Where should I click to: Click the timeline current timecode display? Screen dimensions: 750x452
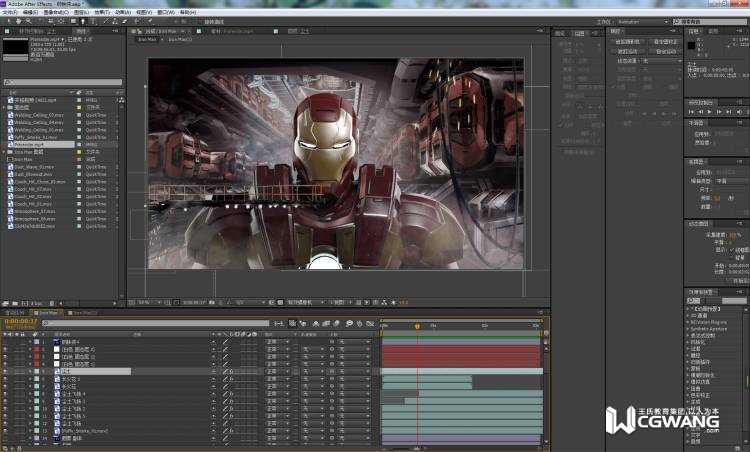20,323
